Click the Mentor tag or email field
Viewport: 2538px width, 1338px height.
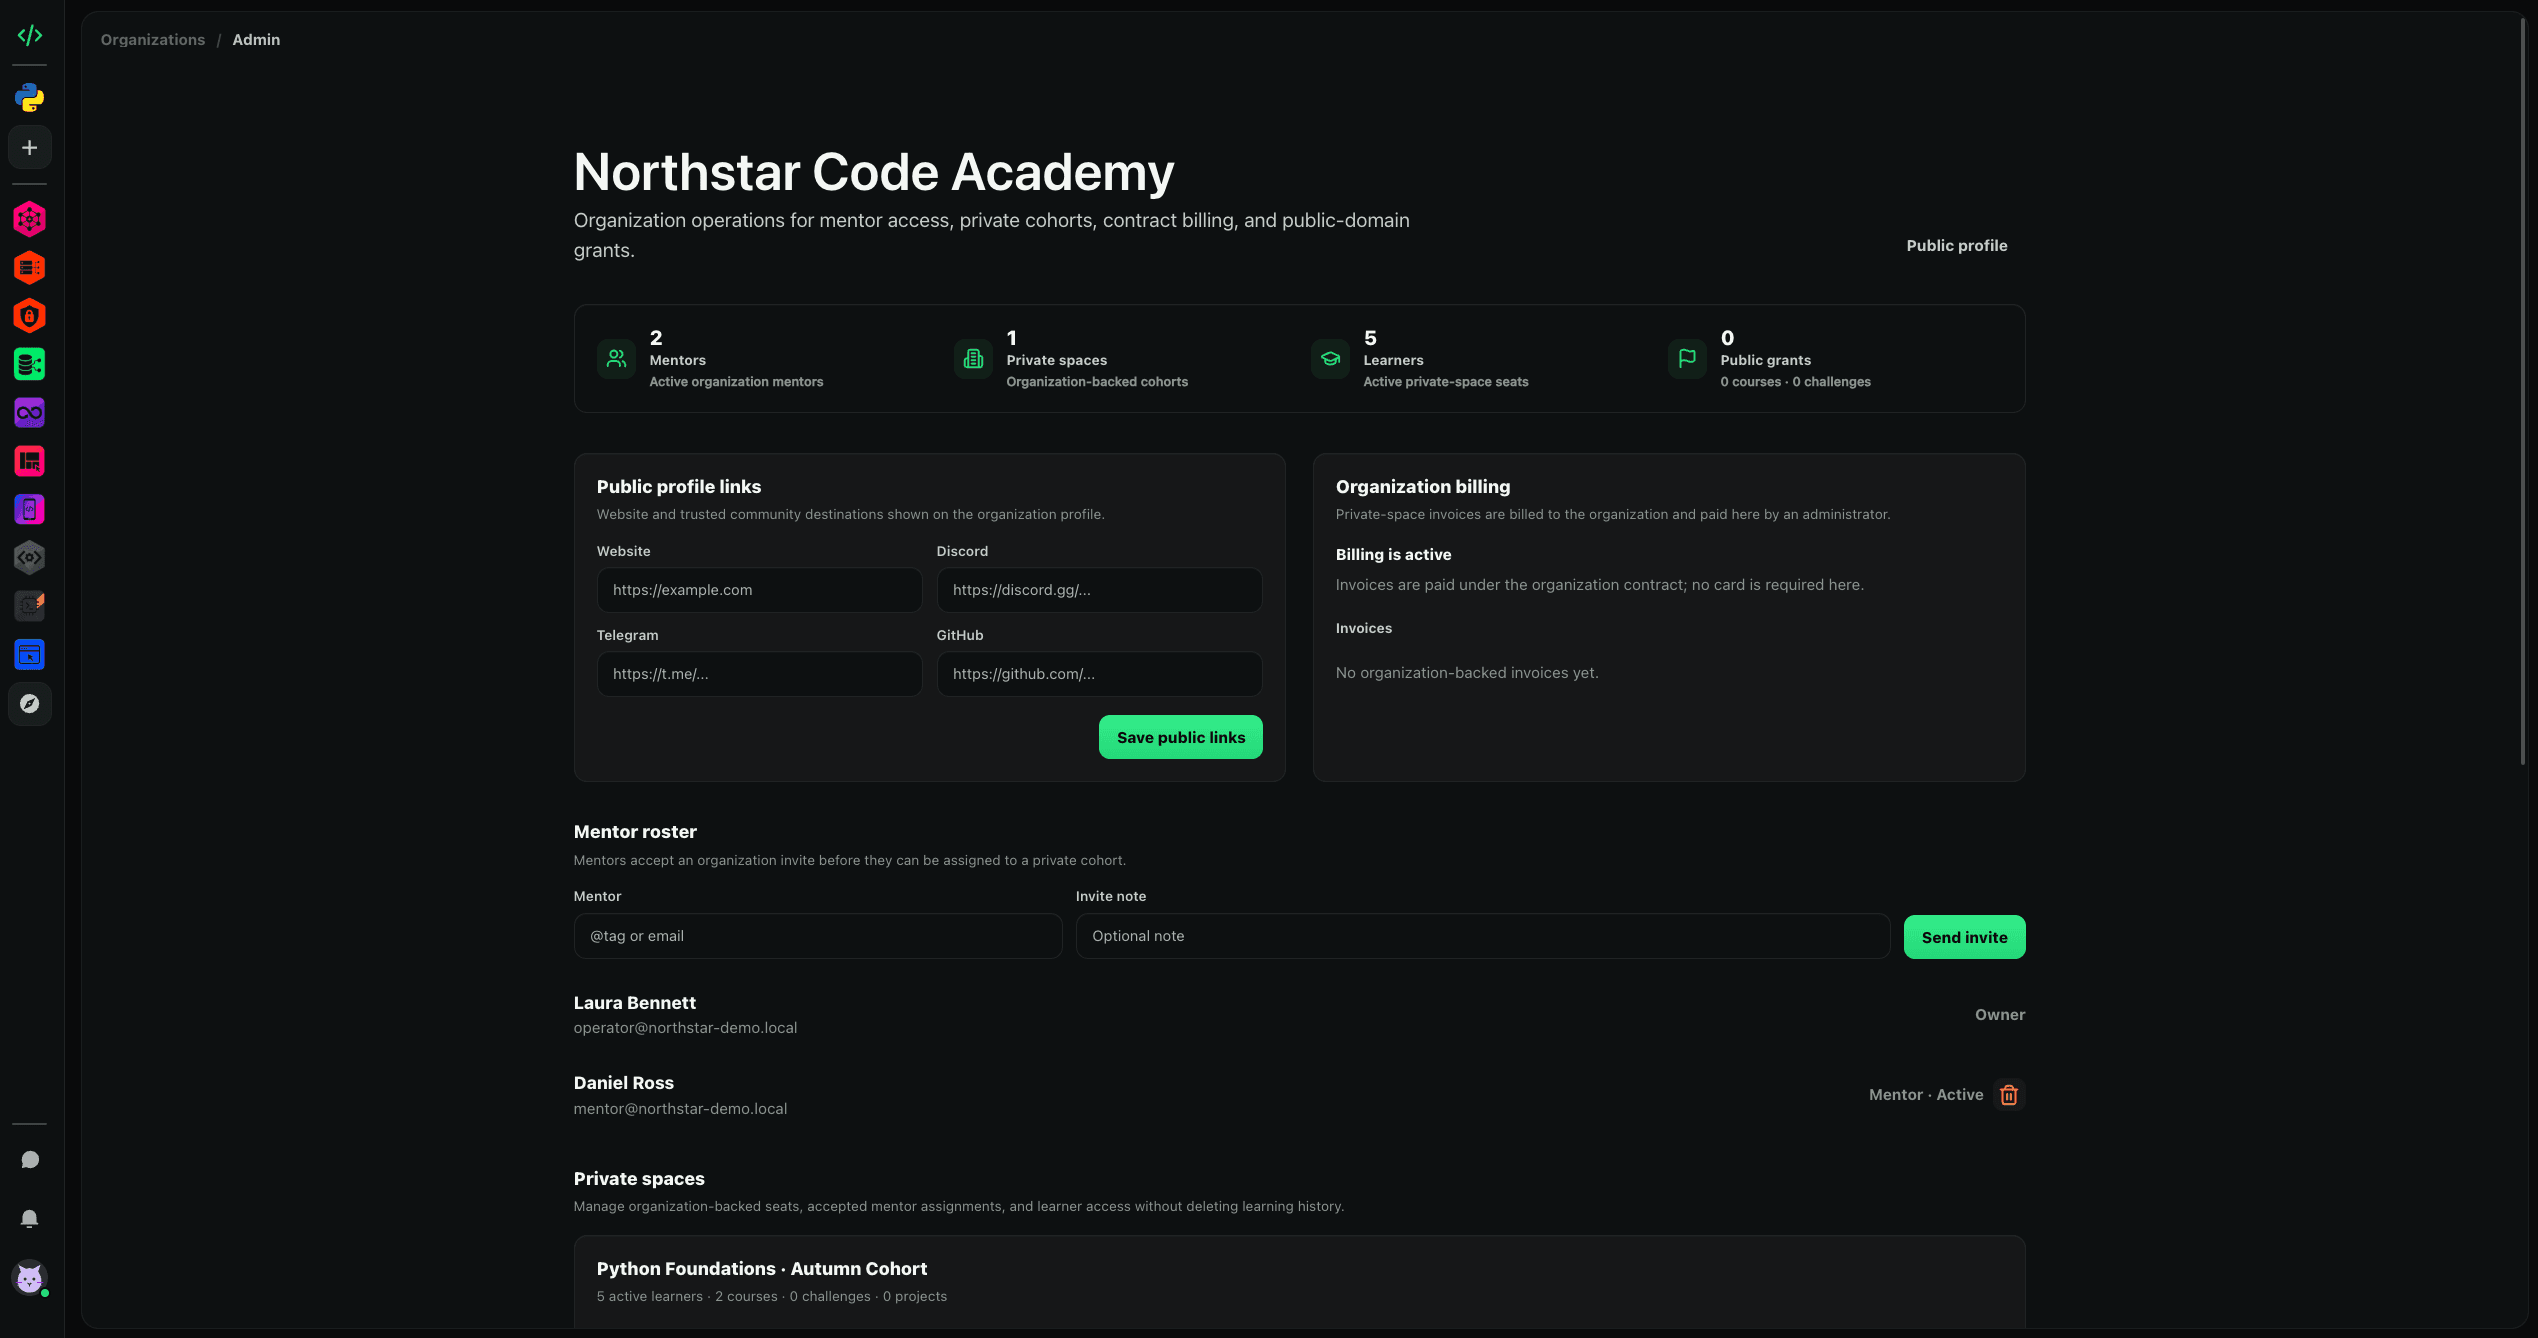pos(818,936)
